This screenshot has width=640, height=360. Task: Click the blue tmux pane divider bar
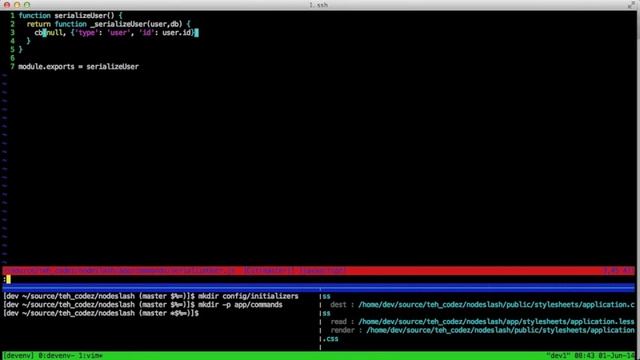318,288
